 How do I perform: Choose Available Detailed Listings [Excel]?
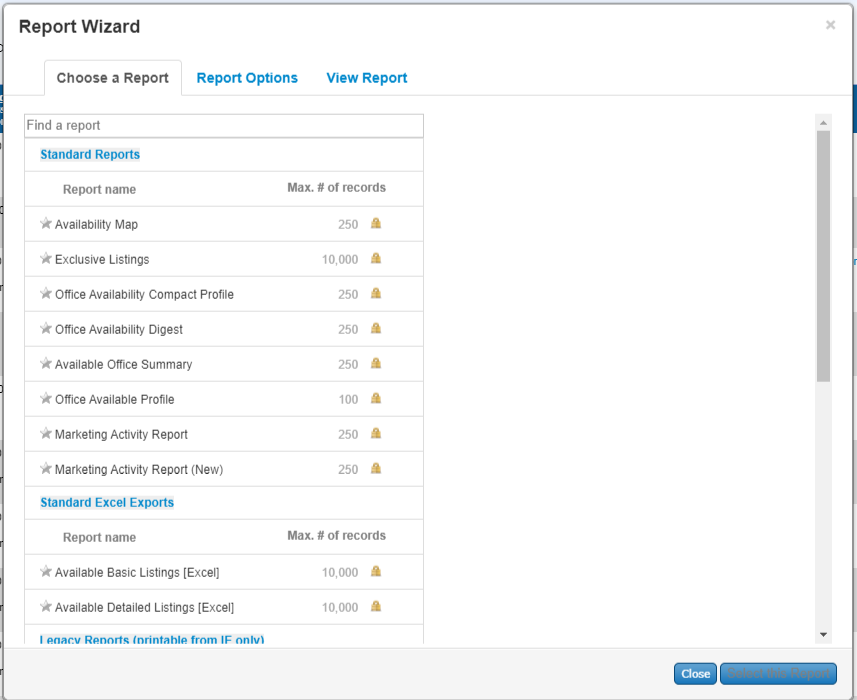tap(144, 608)
